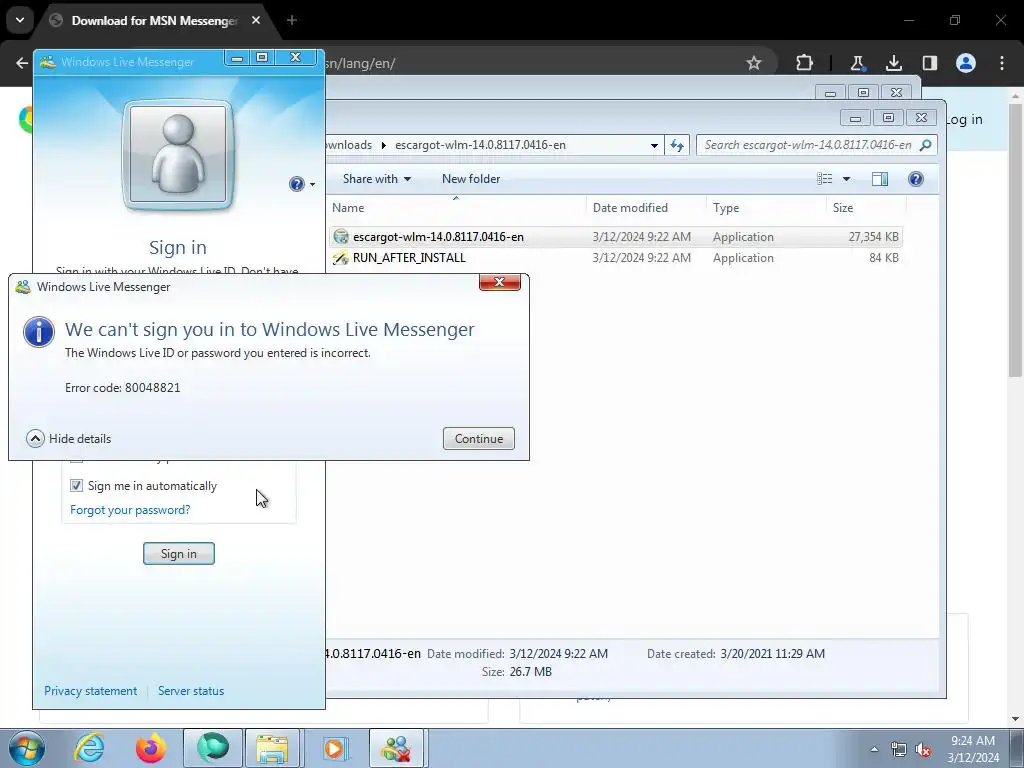Click the Messenger display picture avatar
Screen dimensions: 1024x768
178,155
